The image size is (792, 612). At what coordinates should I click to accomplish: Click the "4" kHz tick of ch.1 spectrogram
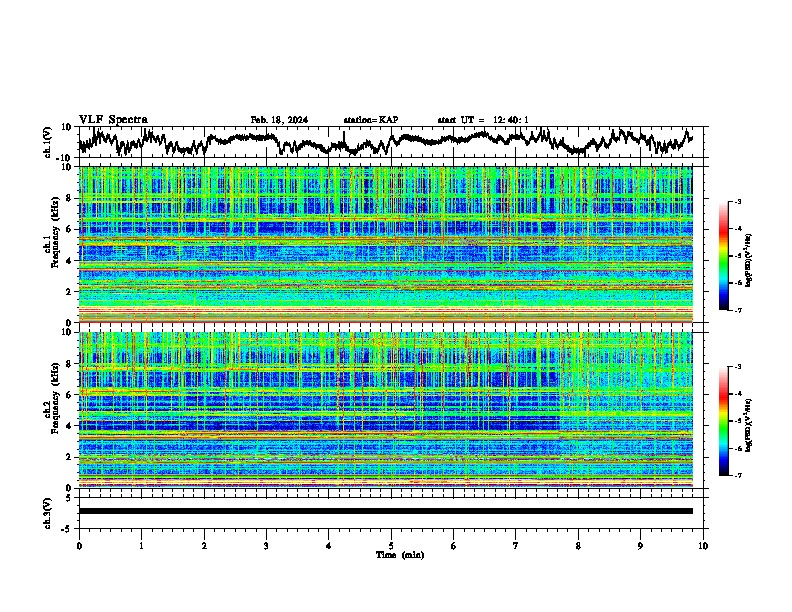(71, 261)
